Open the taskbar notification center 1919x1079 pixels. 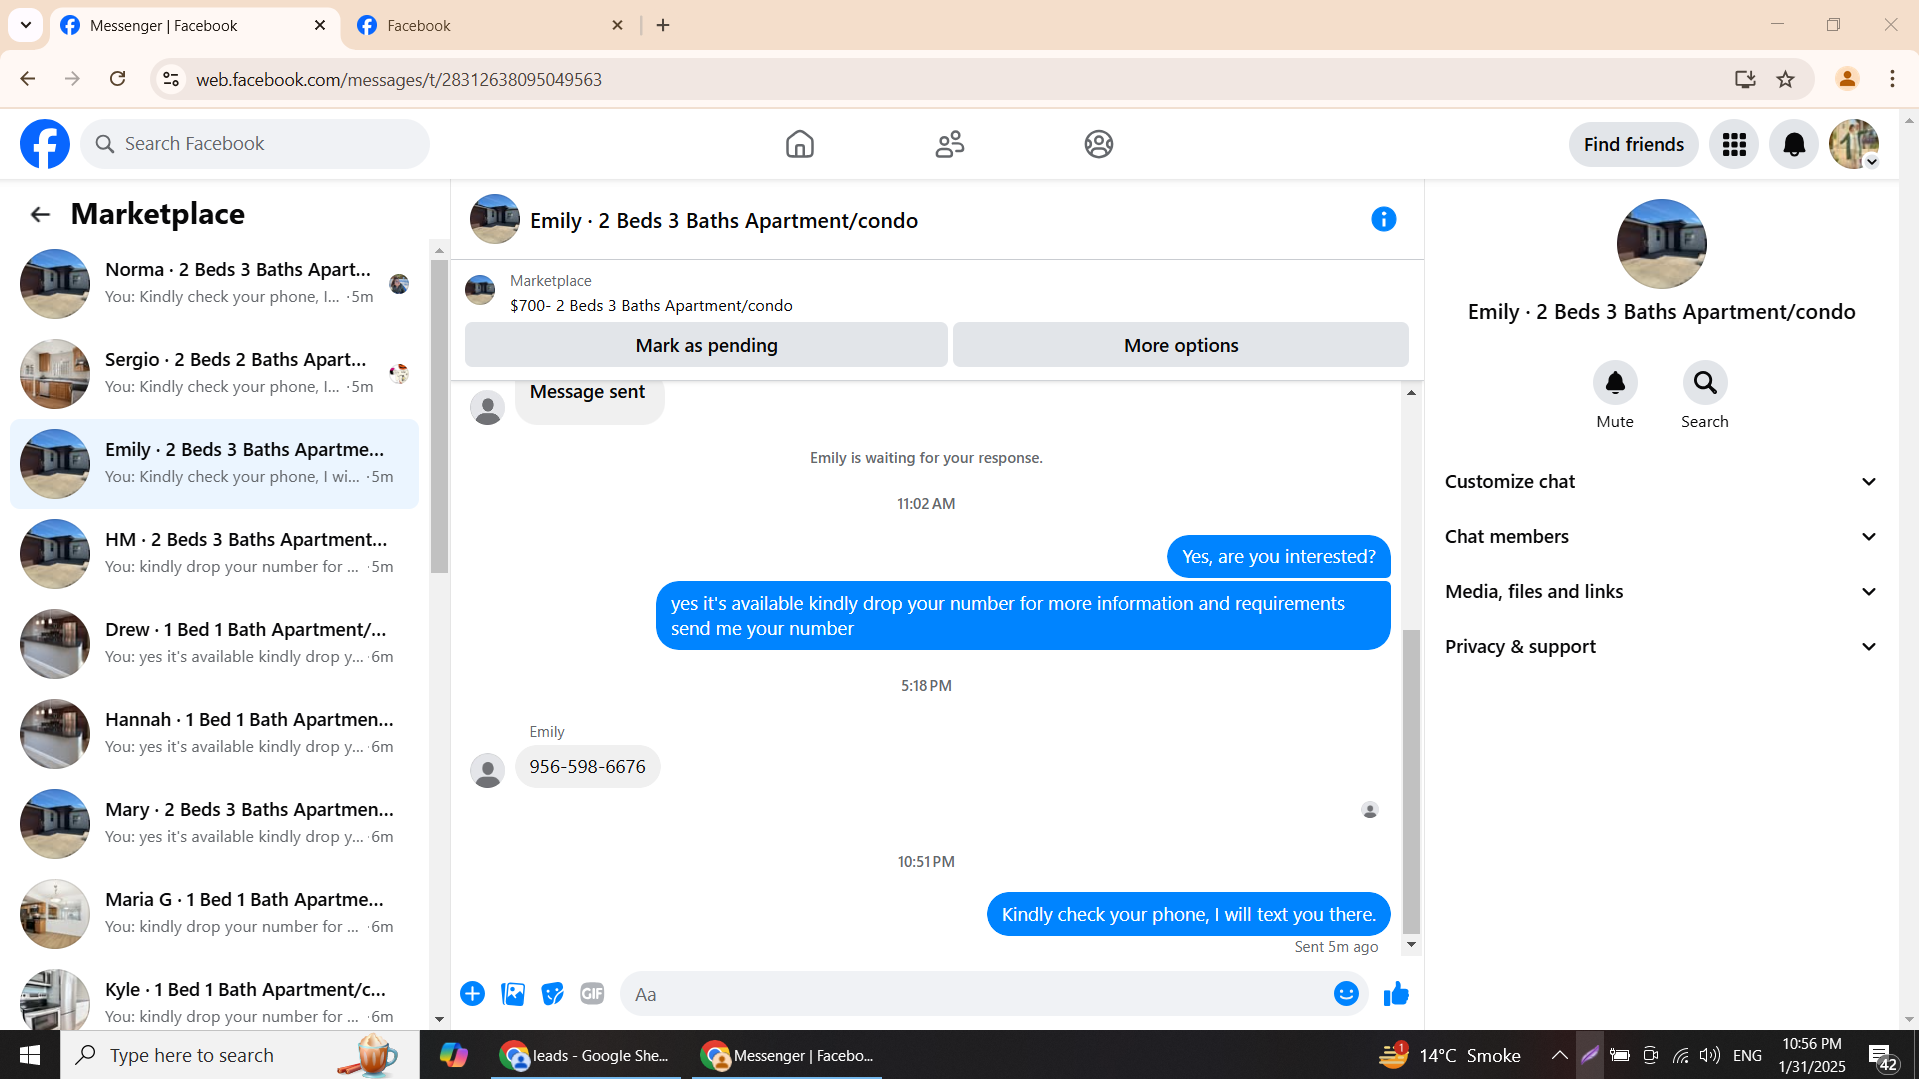1882,1056
